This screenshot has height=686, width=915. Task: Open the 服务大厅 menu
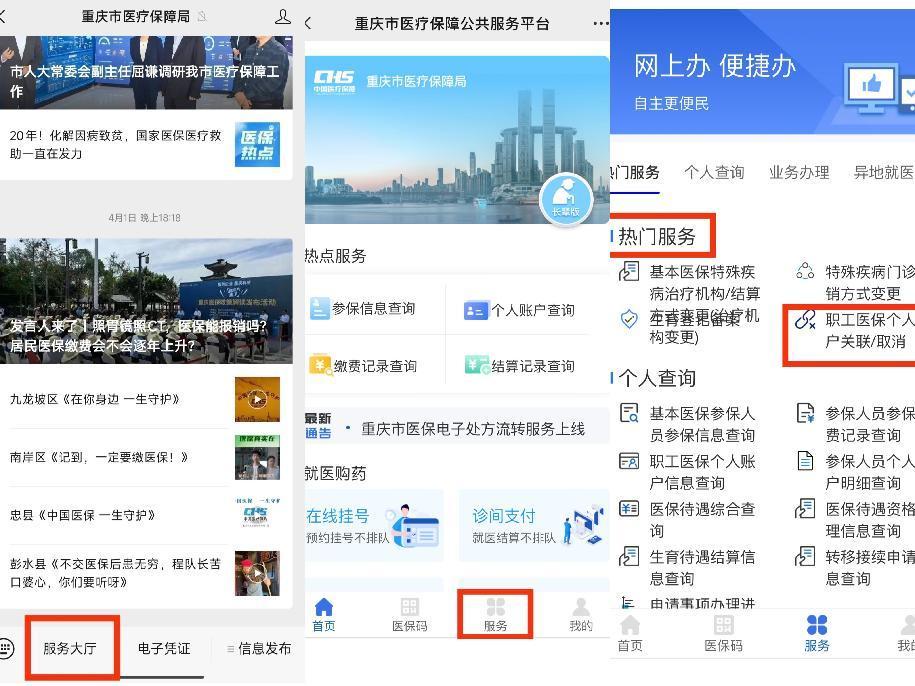coord(70,648)
